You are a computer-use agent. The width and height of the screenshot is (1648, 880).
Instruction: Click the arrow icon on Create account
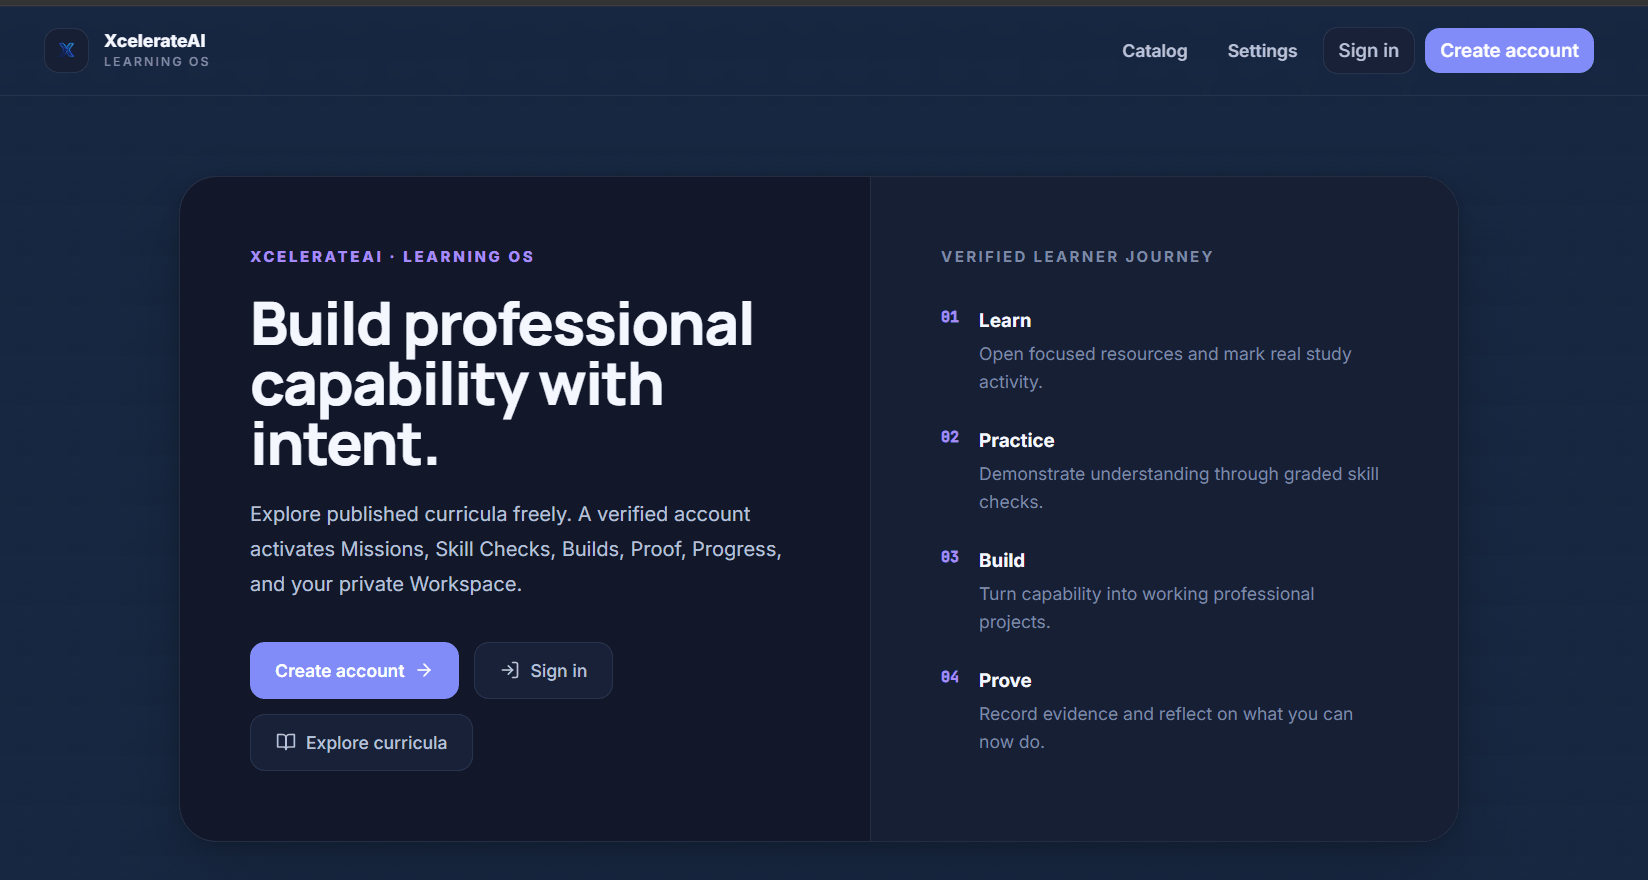point(424,670)
